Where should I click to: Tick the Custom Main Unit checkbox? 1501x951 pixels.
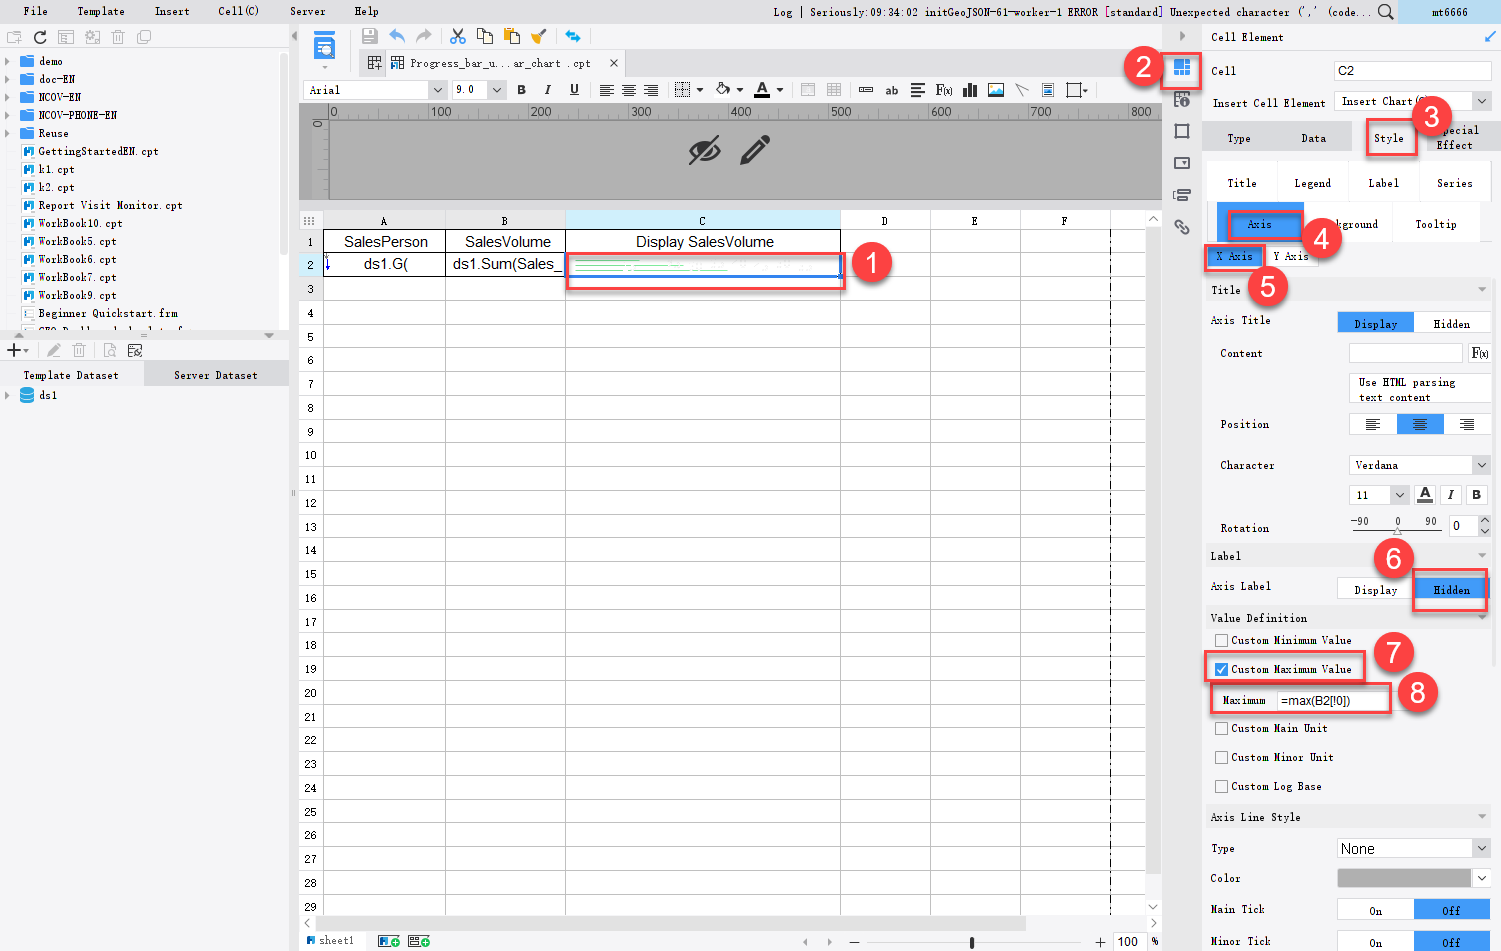pyautogui.click(x=1221, y=728)
